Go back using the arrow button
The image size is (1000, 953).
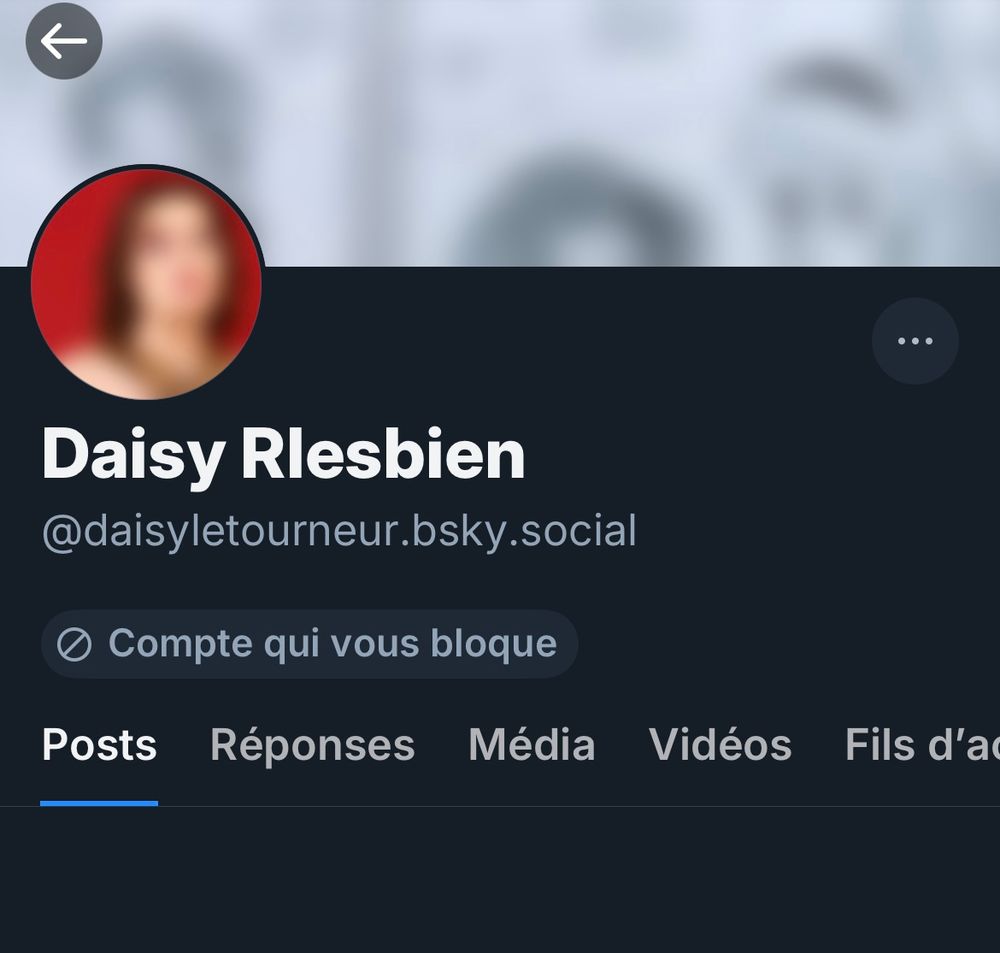(64, 41)
